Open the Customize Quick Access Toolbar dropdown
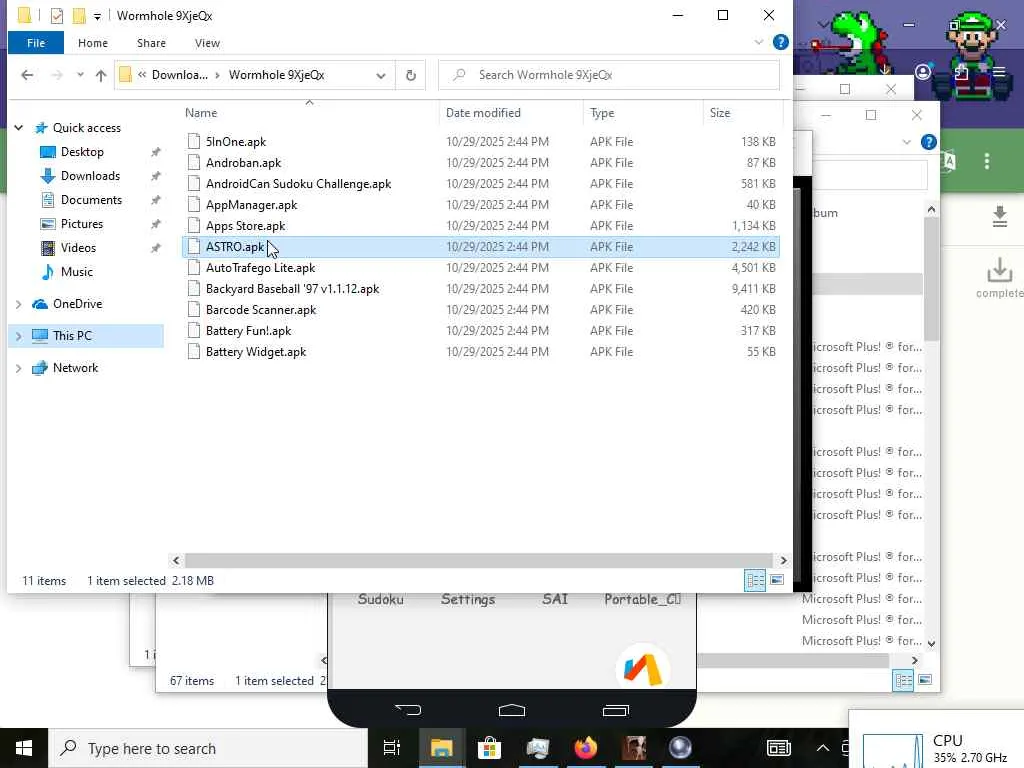Image resolution: width=1024 pixels, height=768 pixels. 97,16
